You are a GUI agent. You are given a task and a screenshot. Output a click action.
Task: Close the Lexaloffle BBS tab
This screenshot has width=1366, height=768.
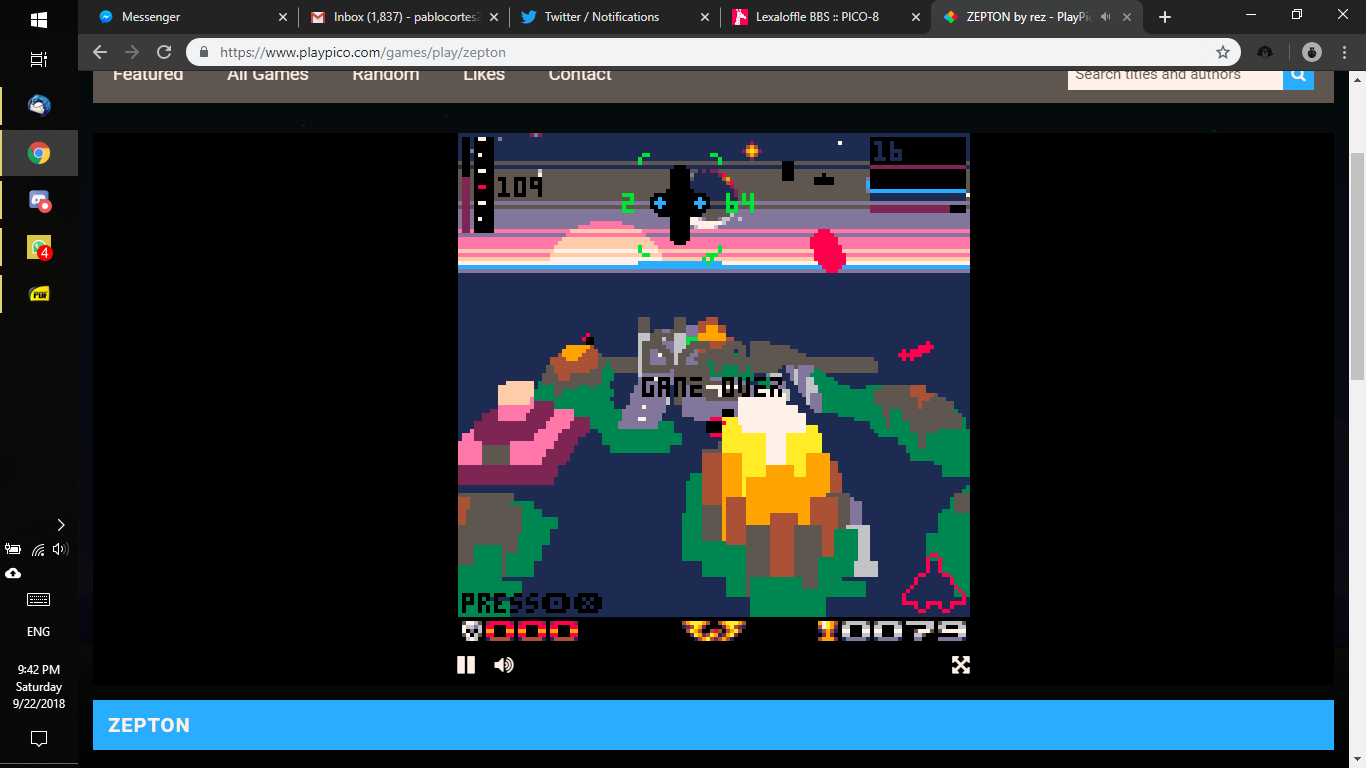click(x=916, y=17)
